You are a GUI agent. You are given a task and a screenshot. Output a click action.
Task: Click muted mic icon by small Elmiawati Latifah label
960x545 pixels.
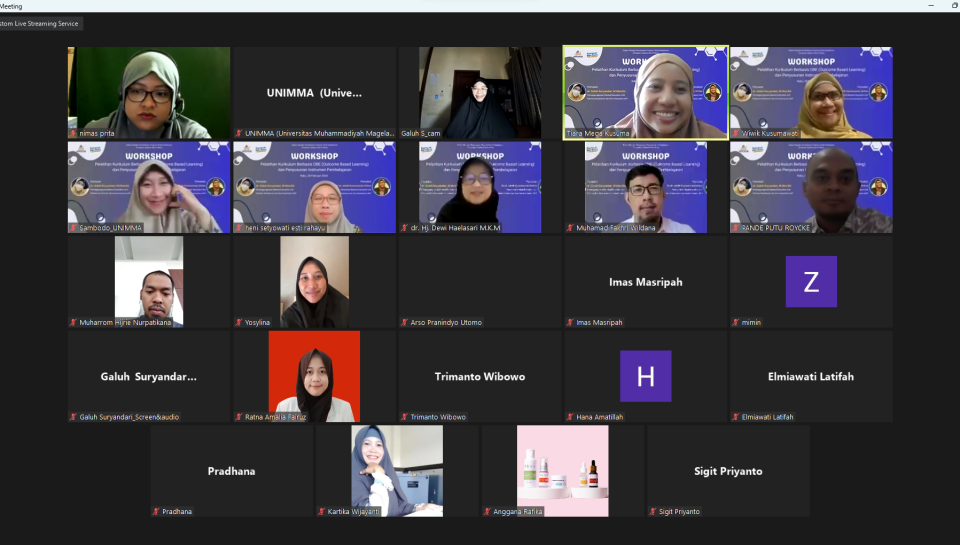pyautogui.click(x=735, y=417)
